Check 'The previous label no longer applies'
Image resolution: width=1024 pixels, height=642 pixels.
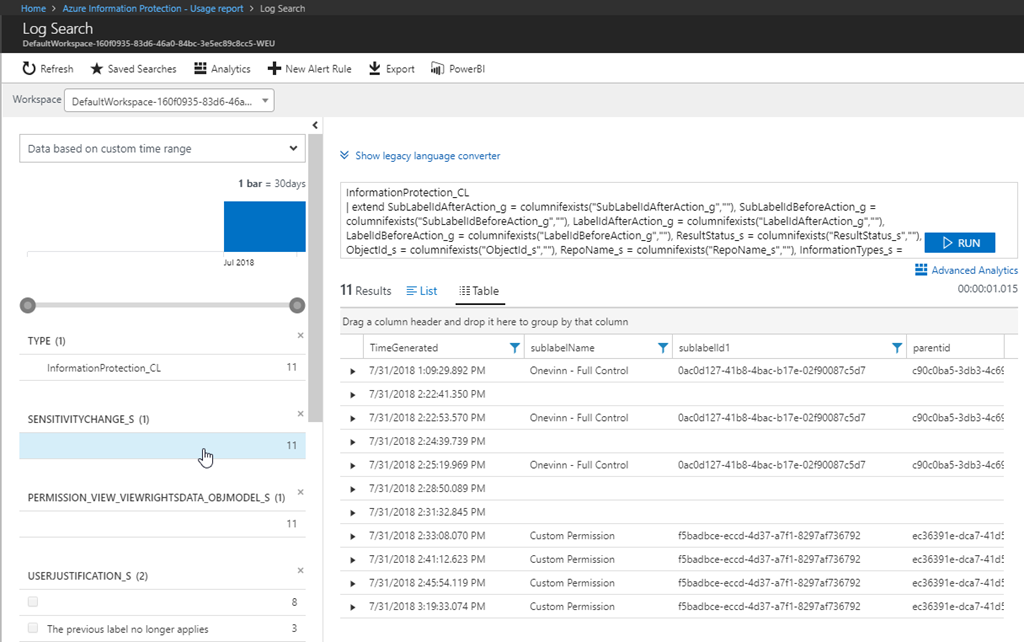coord(34,629)
